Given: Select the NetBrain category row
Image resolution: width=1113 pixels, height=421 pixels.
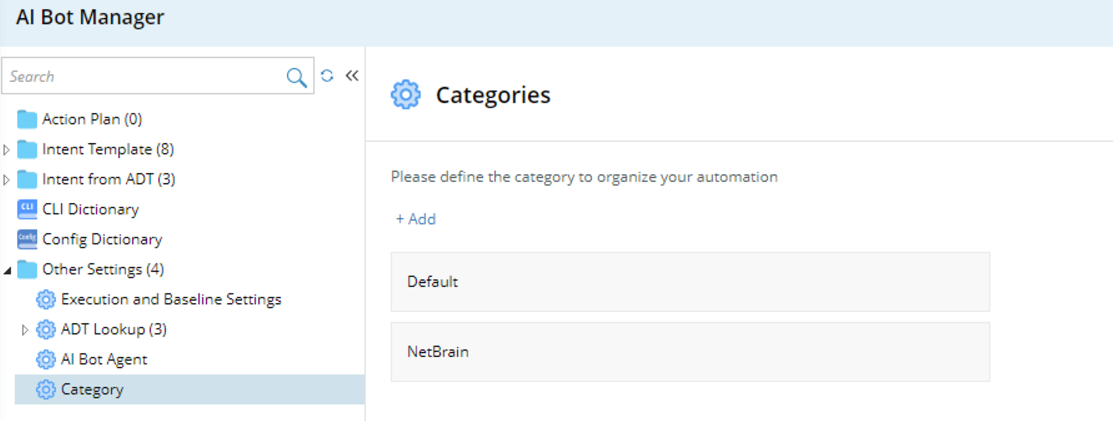Looking at the screenshot, I should (690, 352).
